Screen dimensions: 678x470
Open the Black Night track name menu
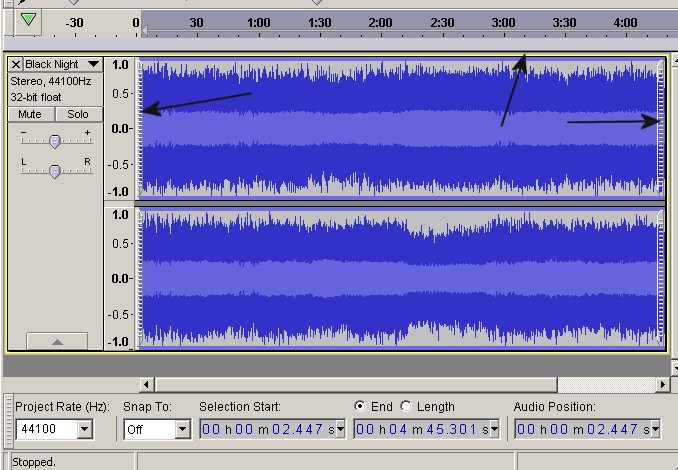point(93,64)
